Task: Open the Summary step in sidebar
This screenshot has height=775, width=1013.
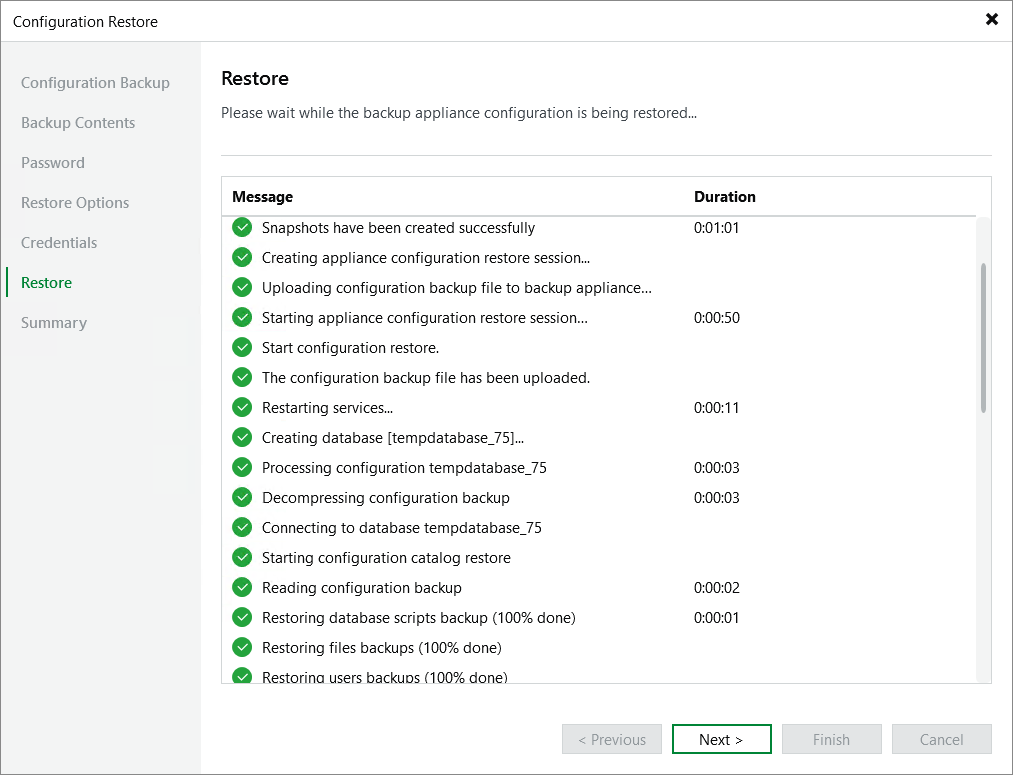Action: coord(54,322)
